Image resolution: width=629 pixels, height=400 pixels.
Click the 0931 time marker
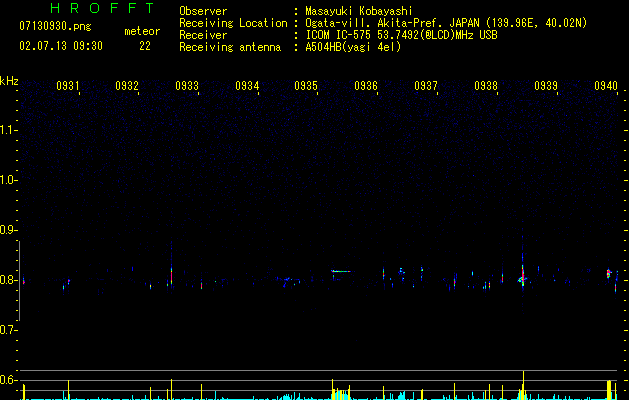(68, 85)
